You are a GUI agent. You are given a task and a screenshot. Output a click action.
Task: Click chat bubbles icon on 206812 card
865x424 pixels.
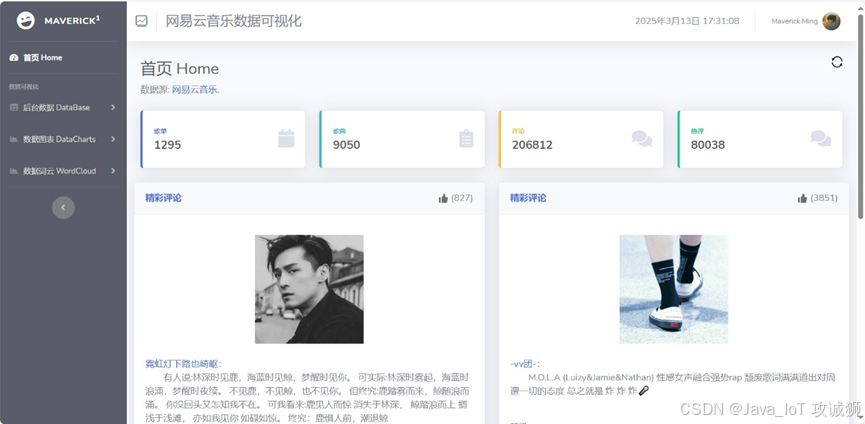pyautogui.click(x=642, y=138)
